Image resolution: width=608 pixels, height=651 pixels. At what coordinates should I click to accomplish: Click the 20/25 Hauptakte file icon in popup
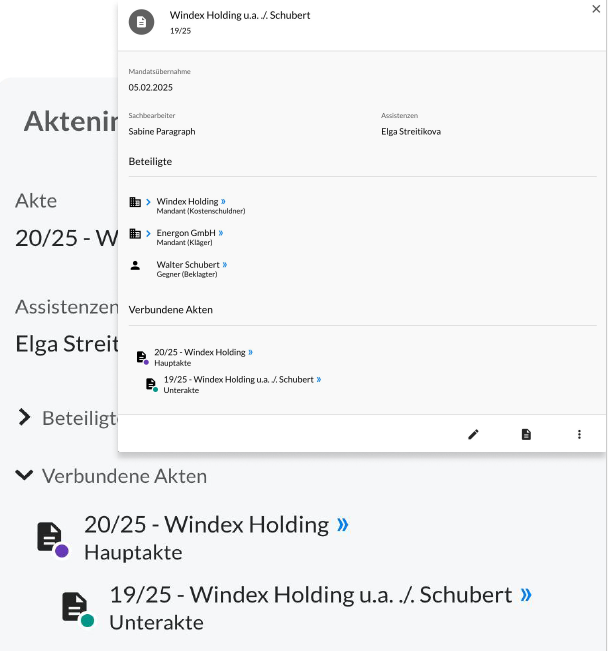point(142,357)
